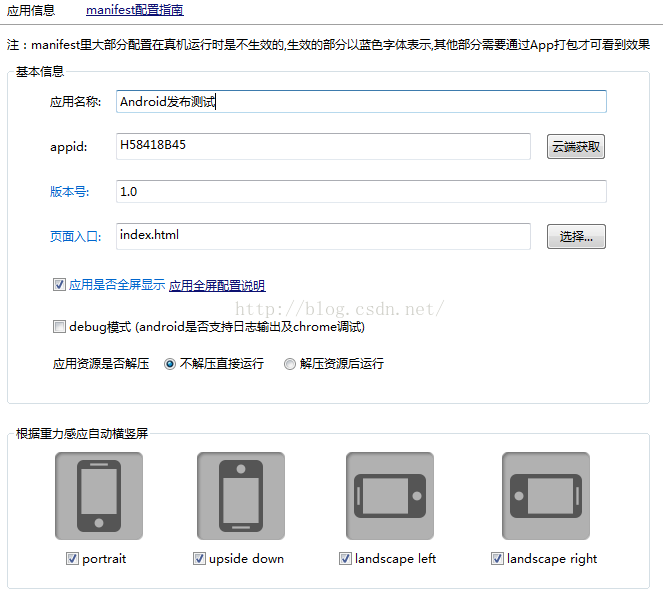Focus the 版本号 input field

(361, 191)
